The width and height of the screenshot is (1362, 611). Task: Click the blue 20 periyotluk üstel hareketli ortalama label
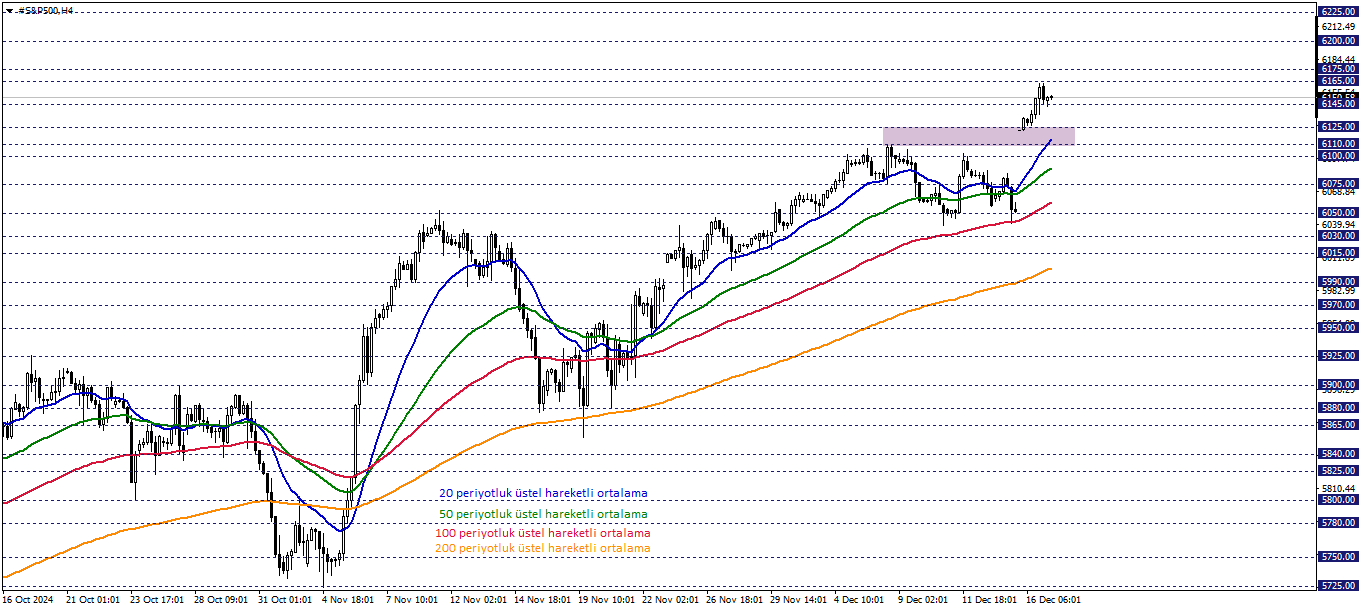tap(543, 493)
